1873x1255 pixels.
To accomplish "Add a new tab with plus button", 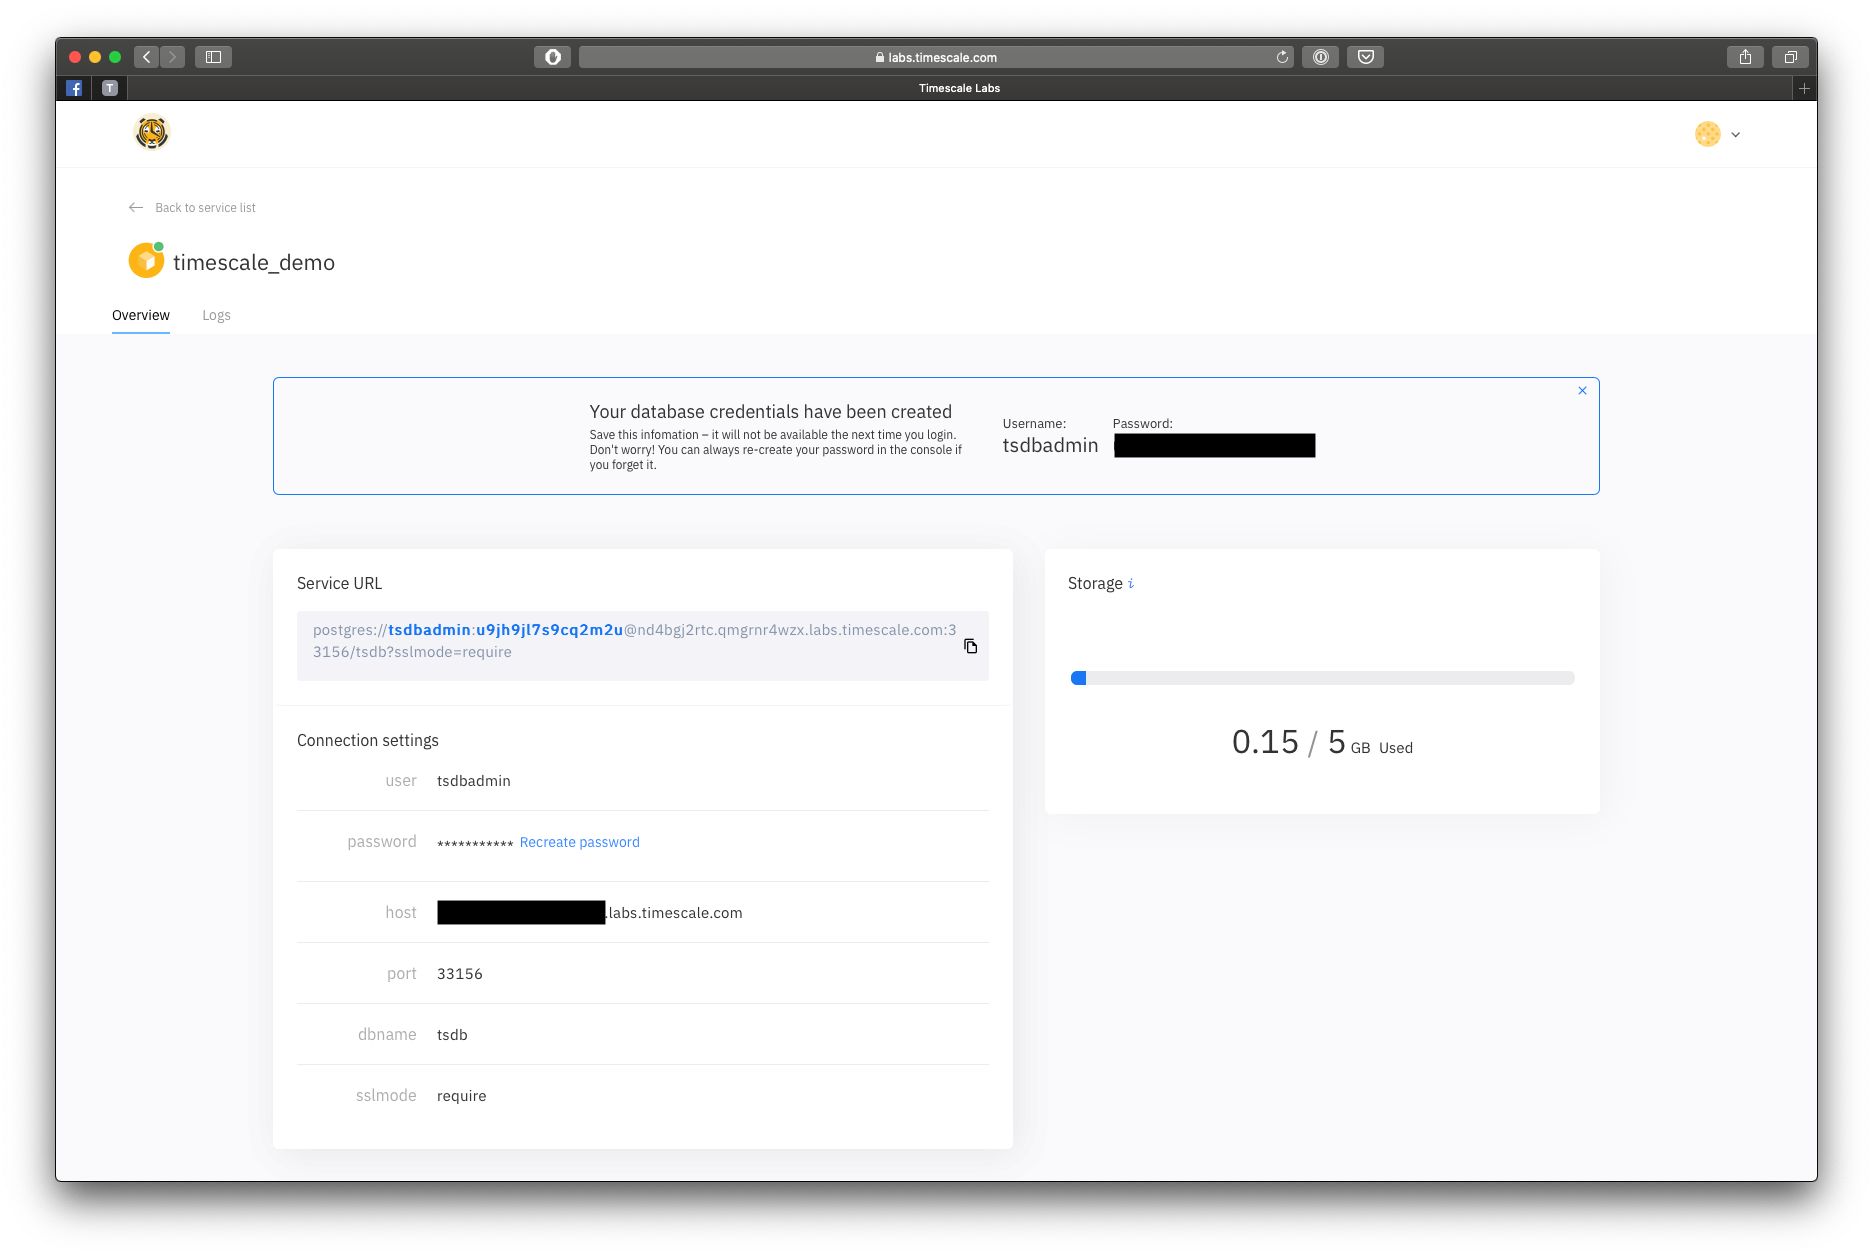I will tap(1804, 88).
